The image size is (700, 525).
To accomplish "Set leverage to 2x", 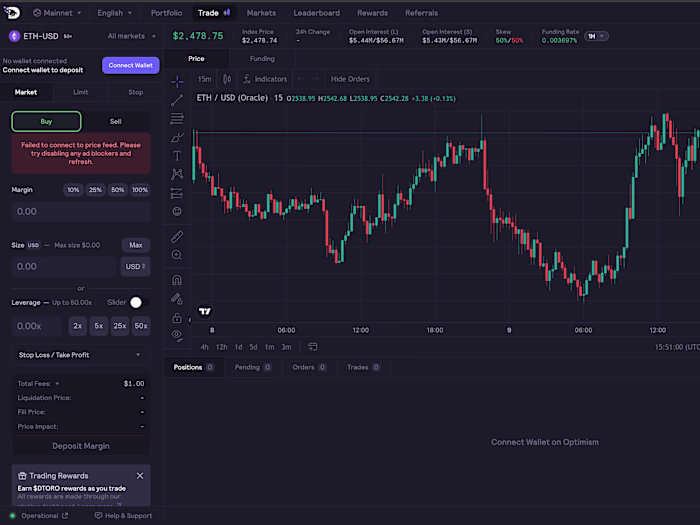I will coord(78,326).
